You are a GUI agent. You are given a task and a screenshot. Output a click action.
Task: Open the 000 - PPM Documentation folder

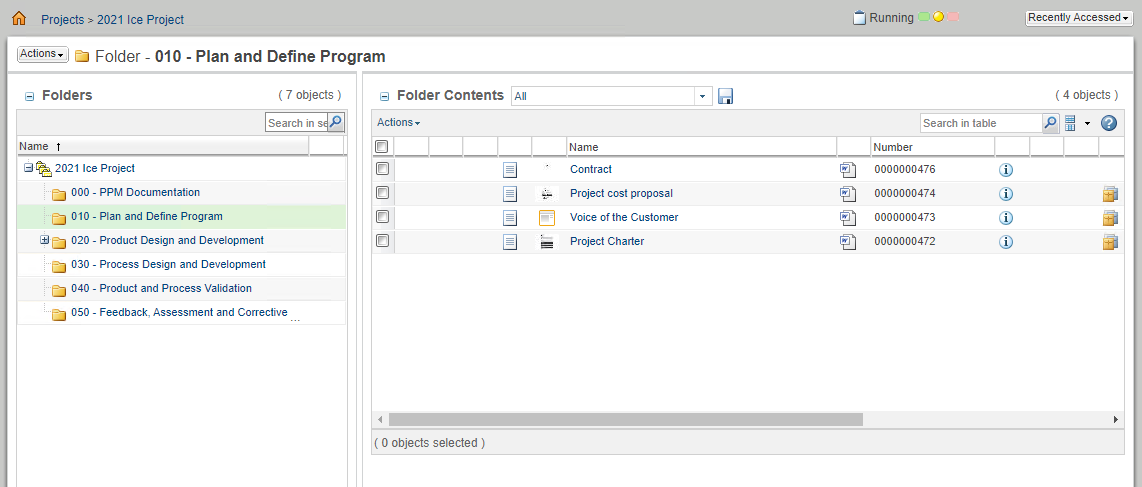pos(135,192)
